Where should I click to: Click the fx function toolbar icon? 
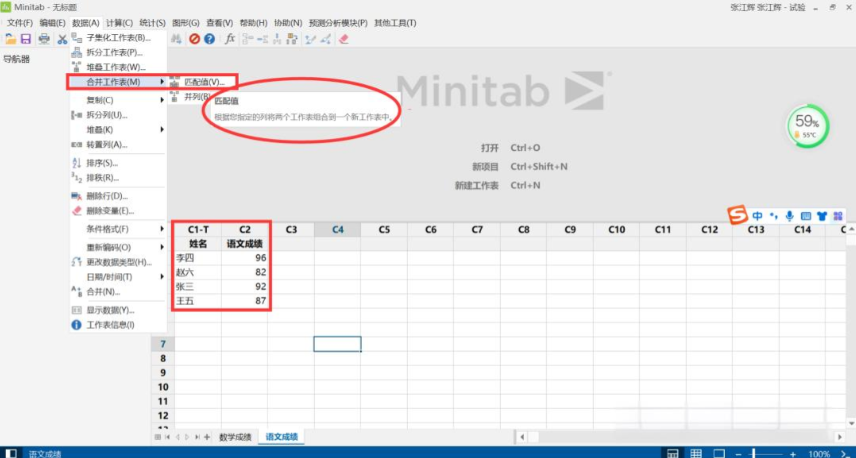[x=230, y=39]
